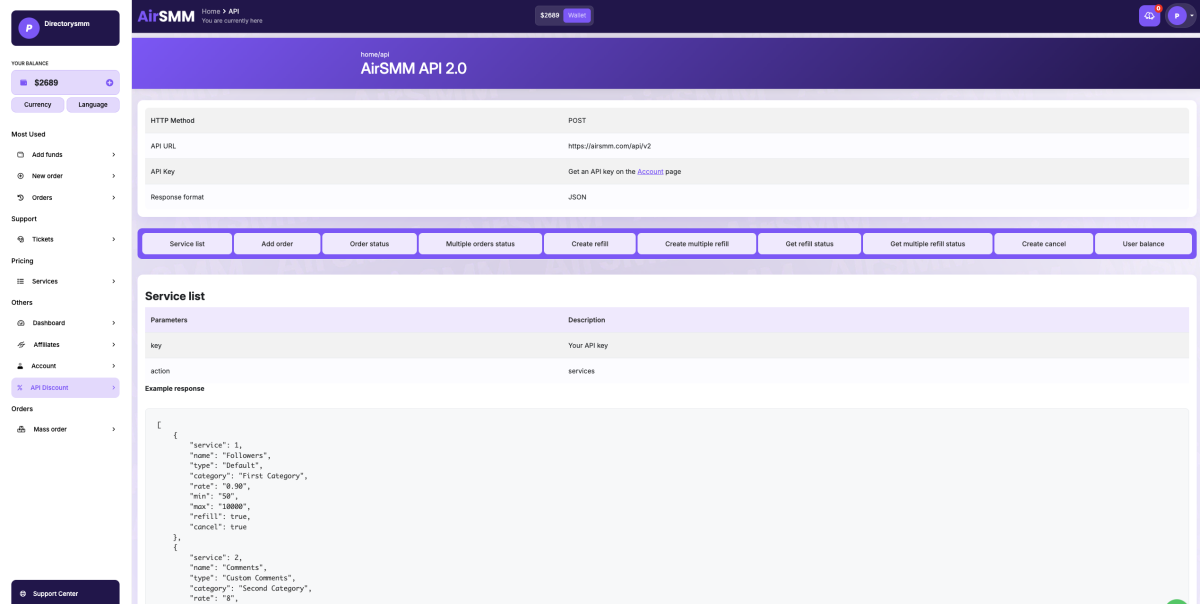Image resolution: width=1200 pixels, height=604 pixels.
Task: Click the Dashboard gauge icon in the sidebar
Action: [21, 323]
